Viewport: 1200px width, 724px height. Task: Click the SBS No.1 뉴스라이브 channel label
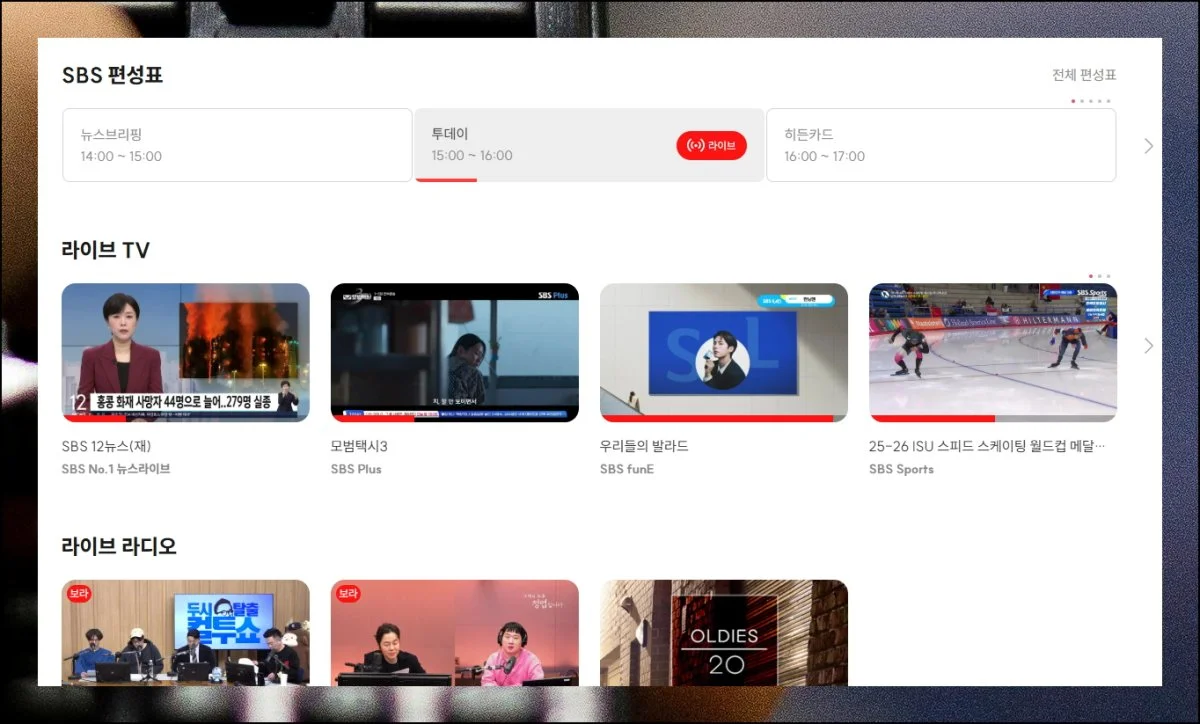[117, 469]
